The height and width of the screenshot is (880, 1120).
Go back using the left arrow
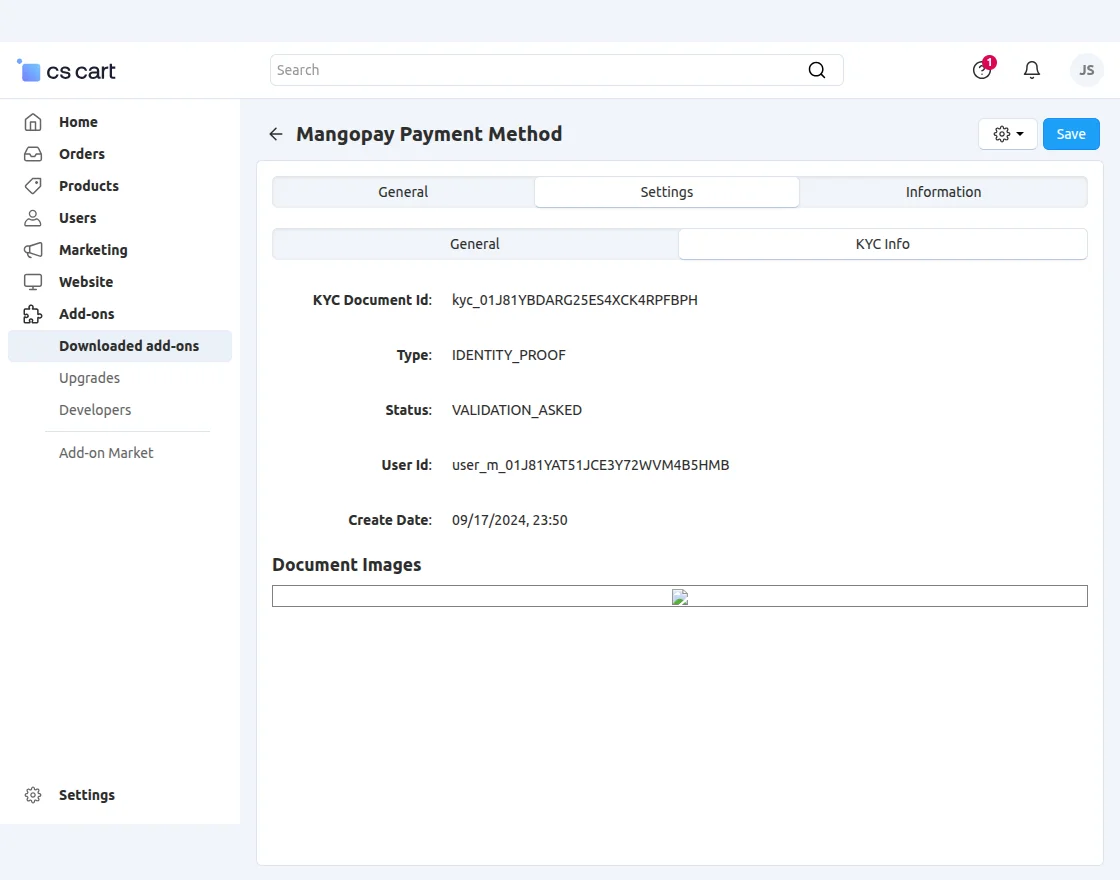coord(276,134)
